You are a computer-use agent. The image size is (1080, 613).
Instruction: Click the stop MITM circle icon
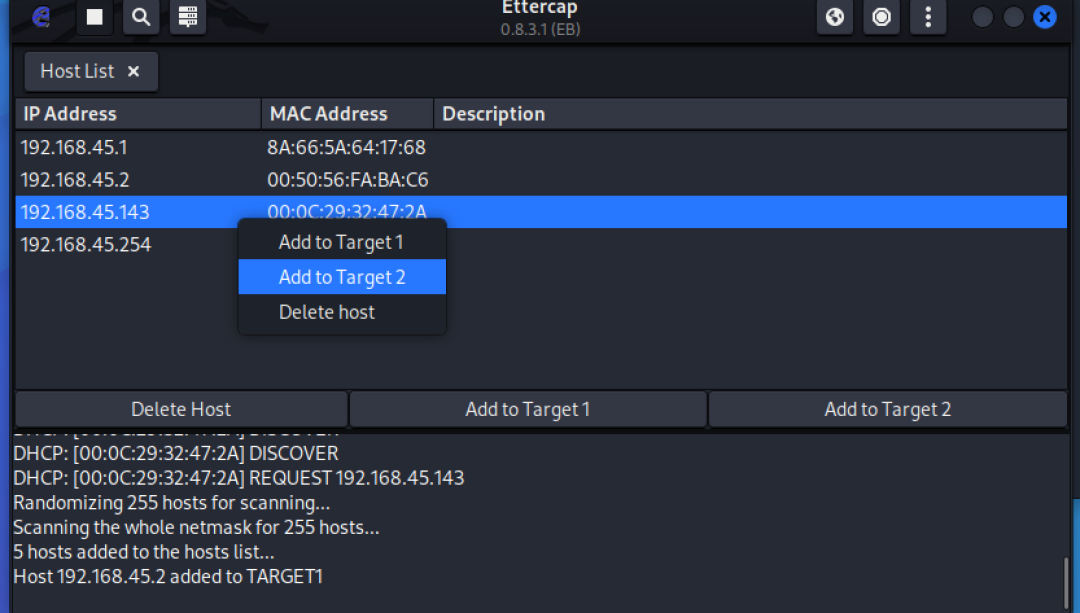(881, 16)
